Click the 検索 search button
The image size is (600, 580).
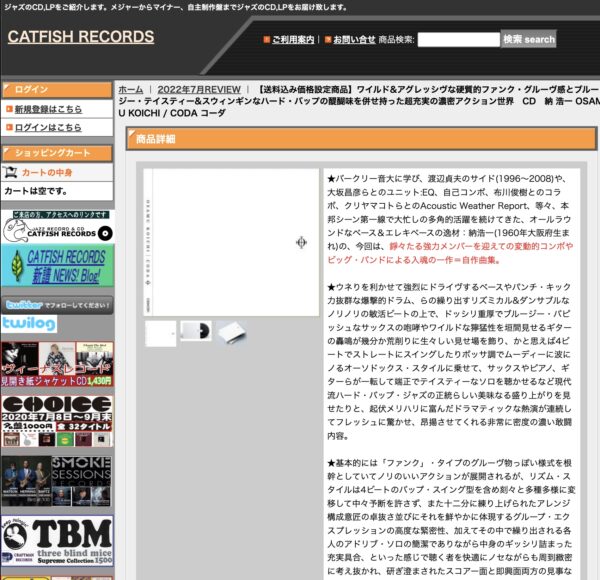[528, 39]
